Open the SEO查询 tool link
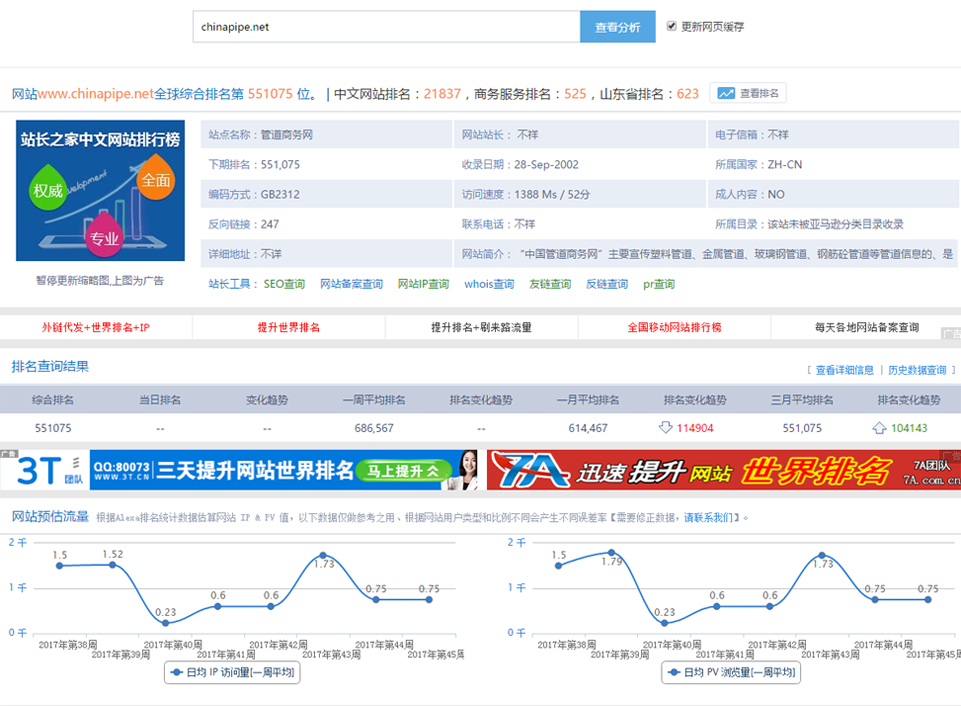The height and width of the screenshot is (706, 961). (x=284, y=284)
